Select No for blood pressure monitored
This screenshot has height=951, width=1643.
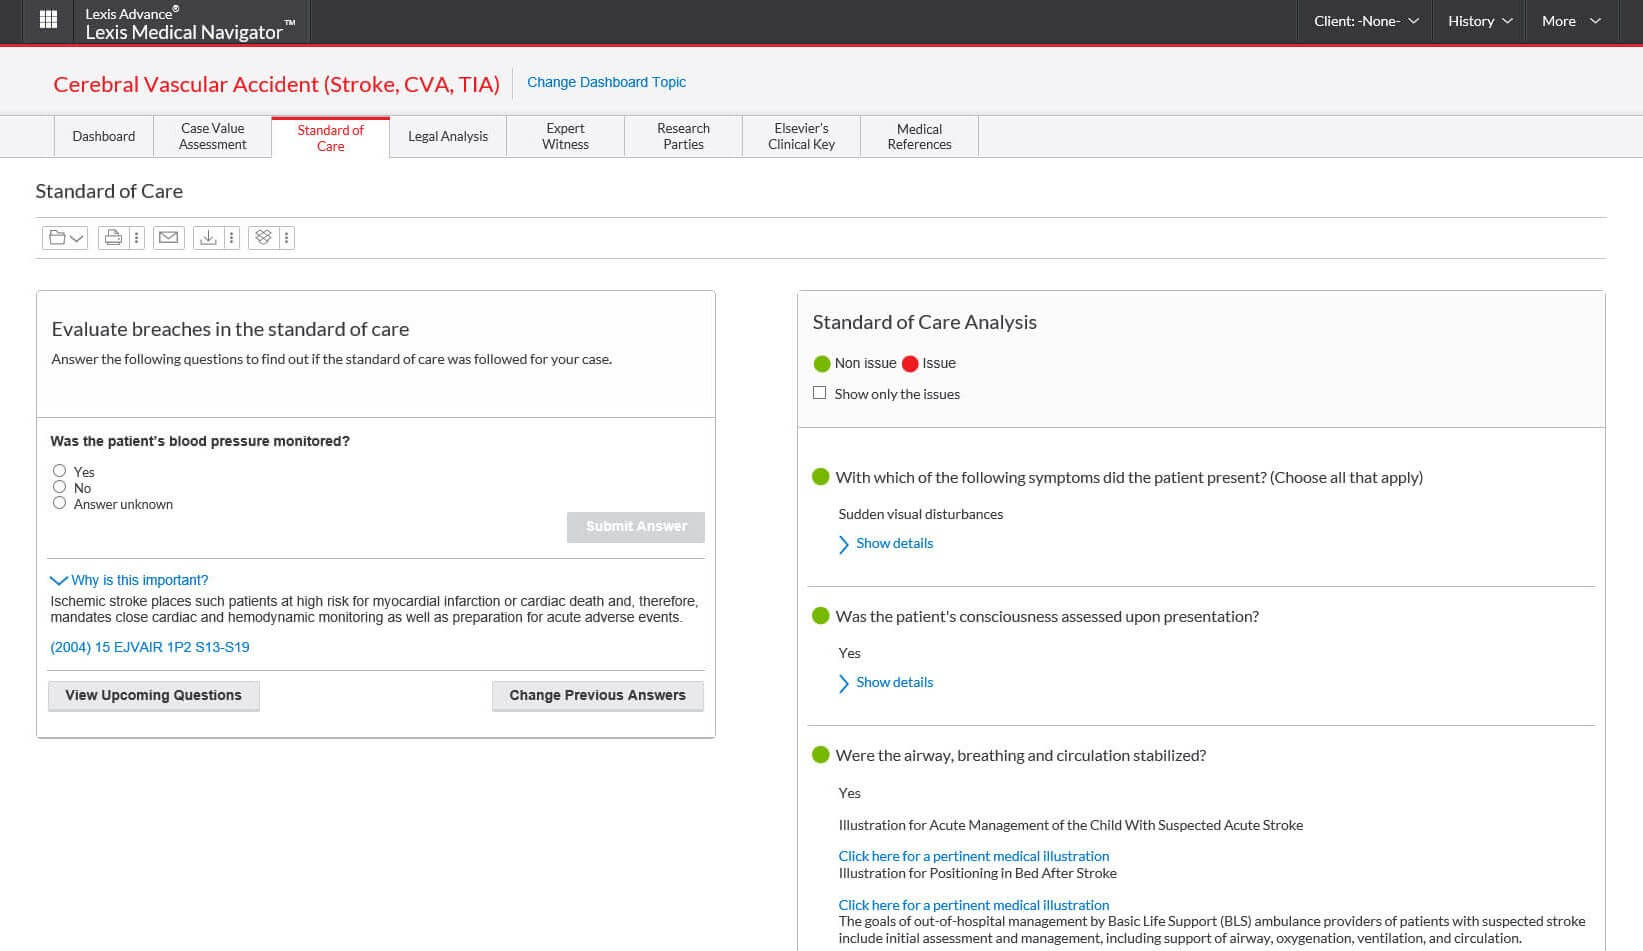[60, 487]
